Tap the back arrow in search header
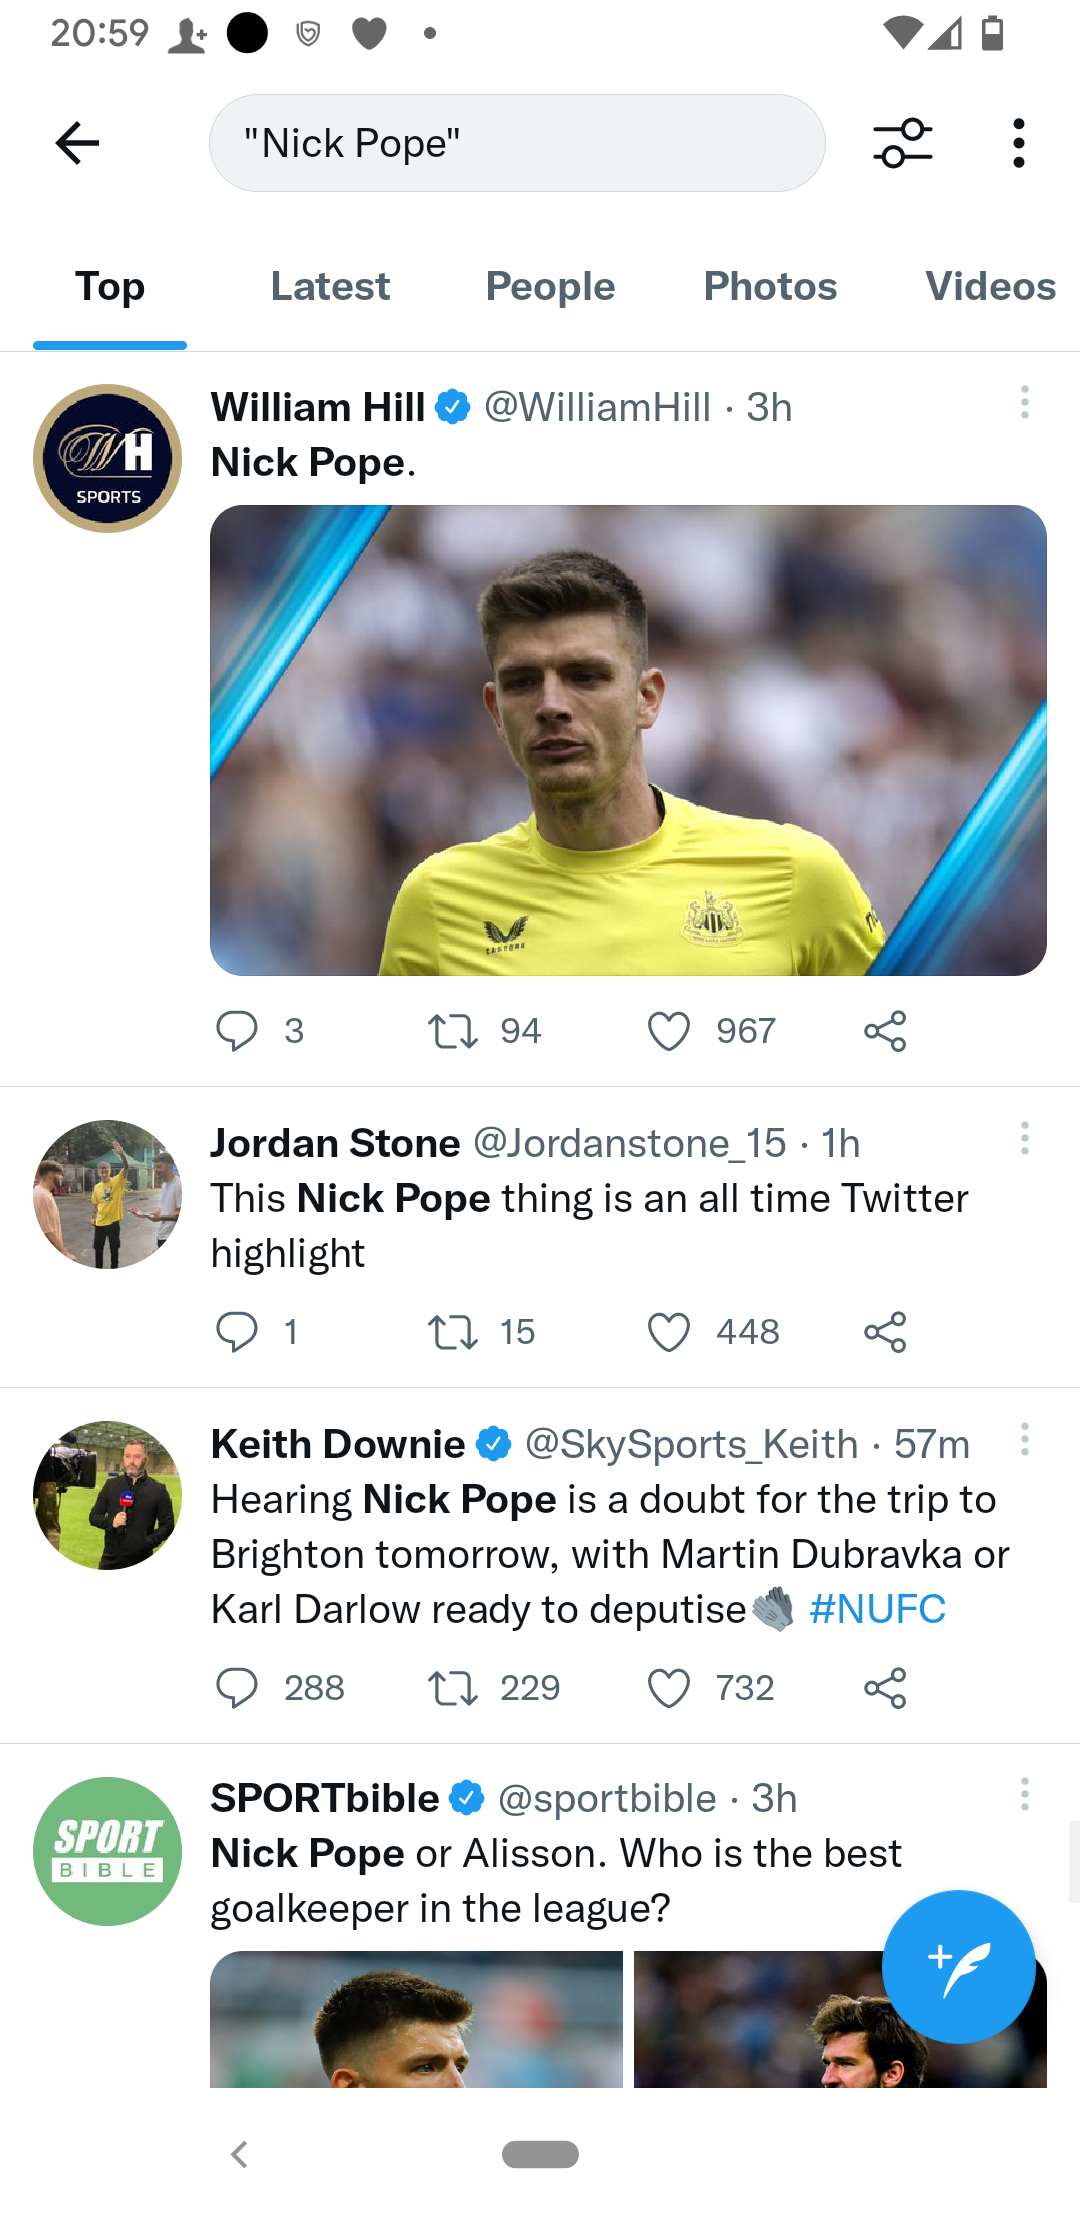Viewport: 1080px width, 2220px height. [x=77, y=143]
